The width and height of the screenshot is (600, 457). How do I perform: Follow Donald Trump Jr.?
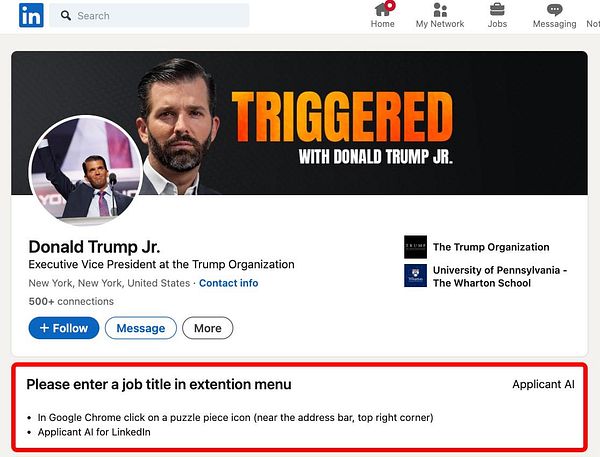click(64, 328)
